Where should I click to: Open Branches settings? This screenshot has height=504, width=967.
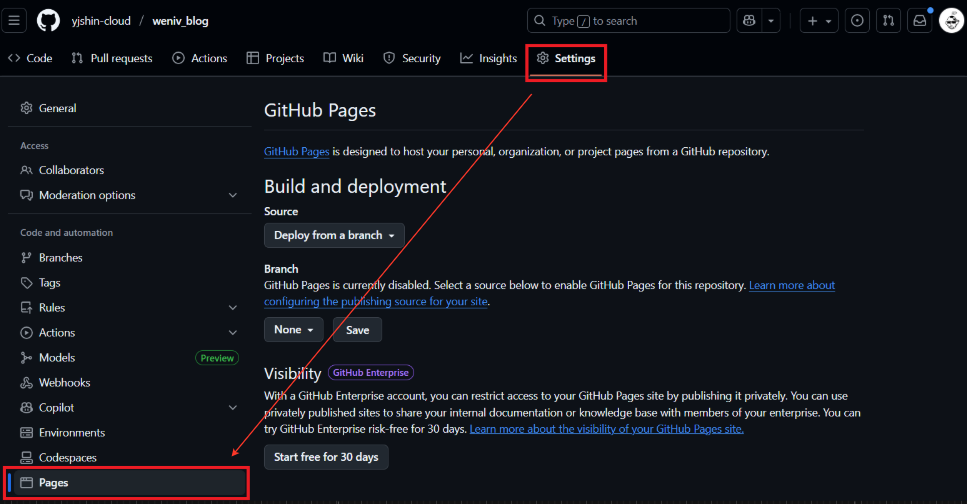[130, 257]
